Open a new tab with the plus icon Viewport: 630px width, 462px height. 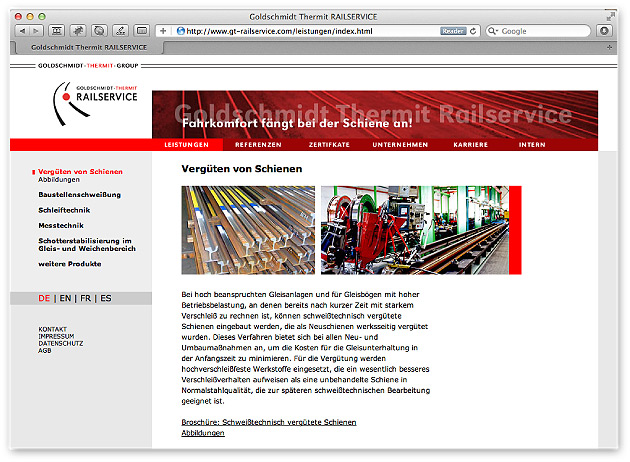[x=610, y=47]
